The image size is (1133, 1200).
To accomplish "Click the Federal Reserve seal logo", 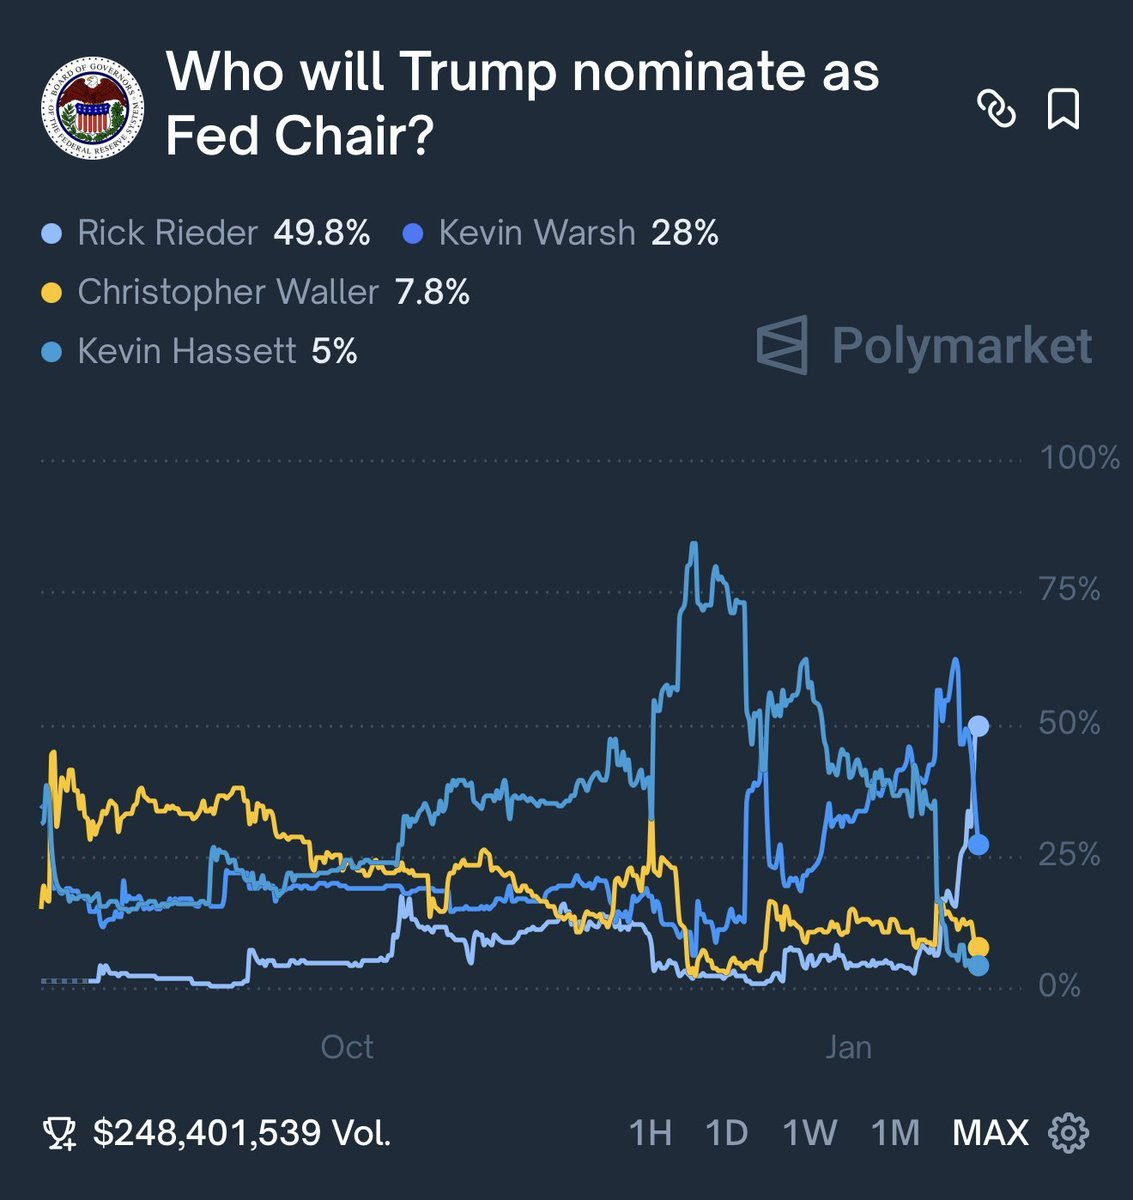I will tap(92, 107).
